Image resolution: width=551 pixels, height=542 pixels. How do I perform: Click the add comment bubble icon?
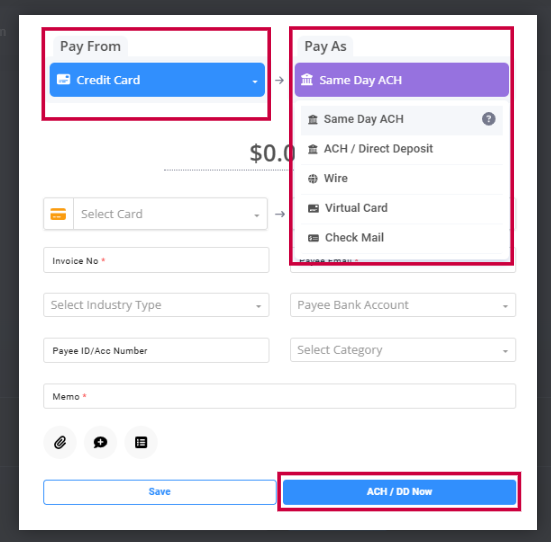tap(101, 442)
